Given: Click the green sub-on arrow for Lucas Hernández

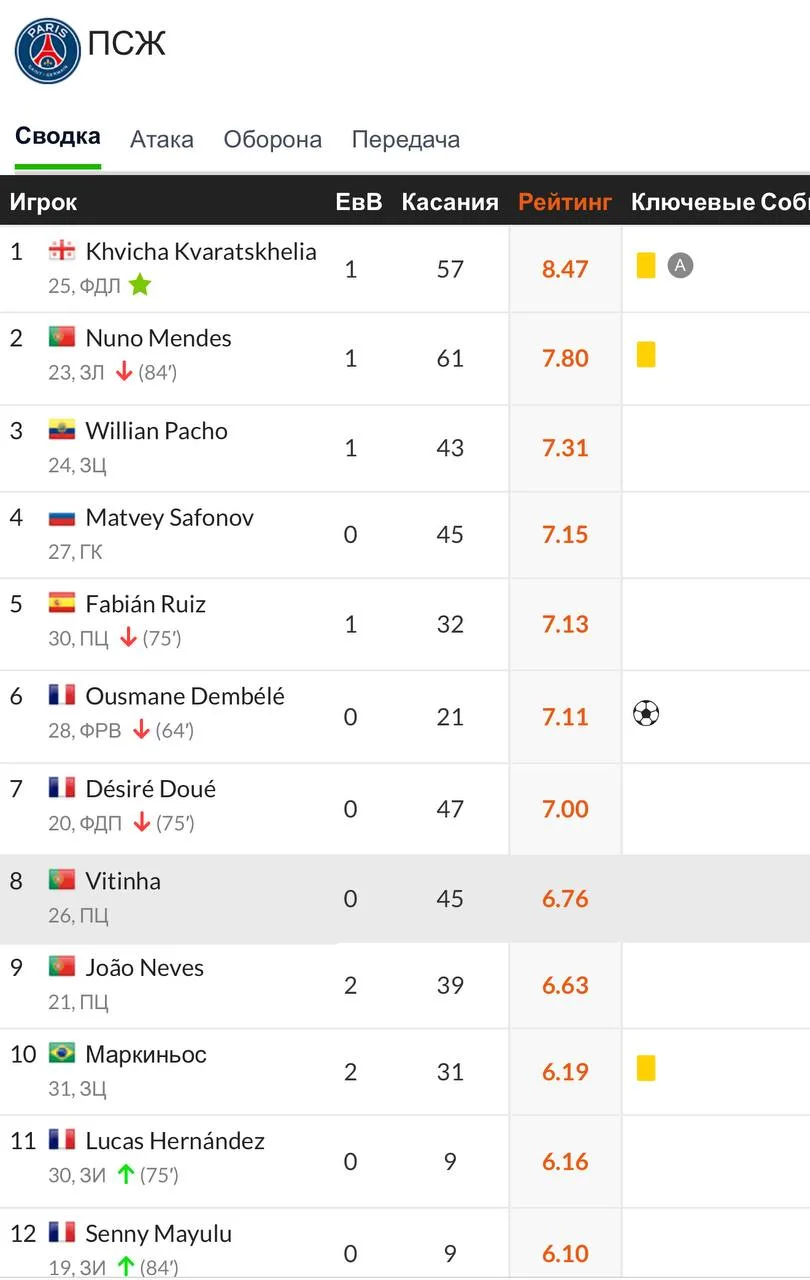Looking at the screenshot, I should [x=125, y=1174].
